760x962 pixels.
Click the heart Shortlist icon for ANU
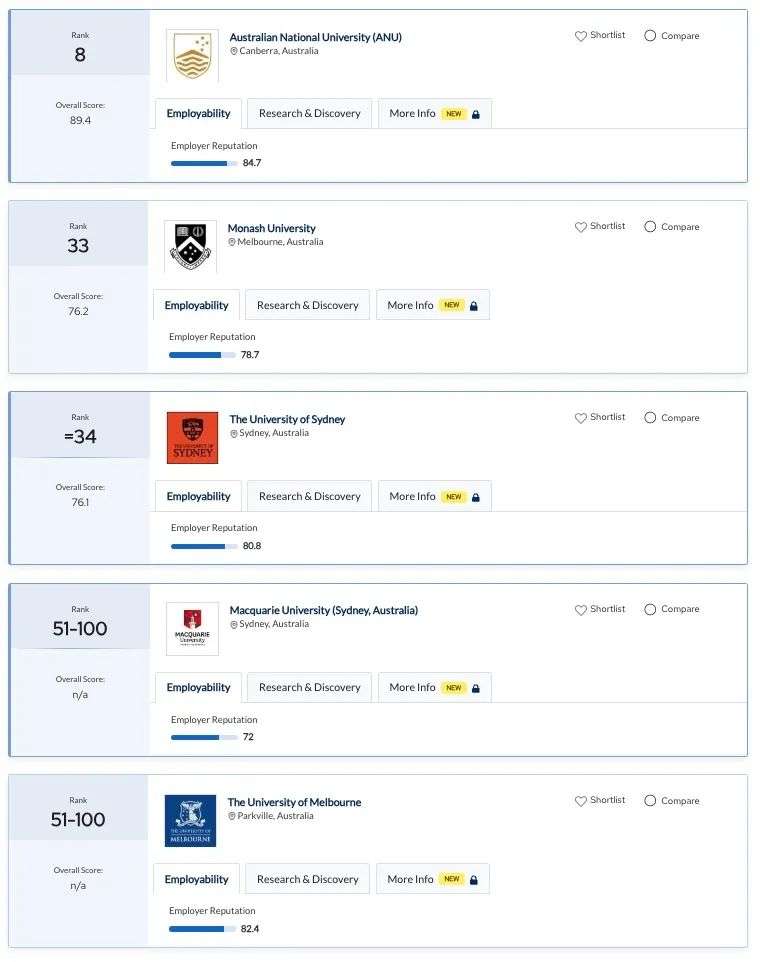(x=580, y=36)
